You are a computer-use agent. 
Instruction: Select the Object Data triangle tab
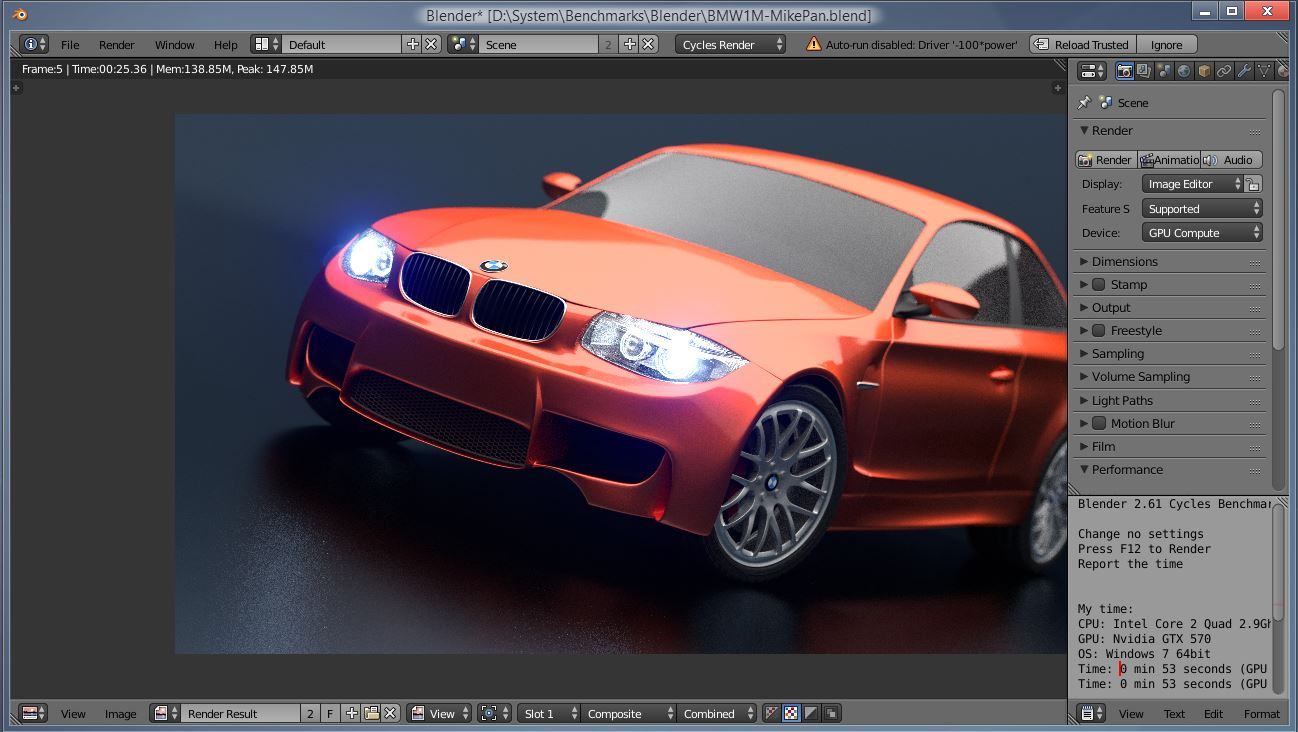click(1264, 71)
